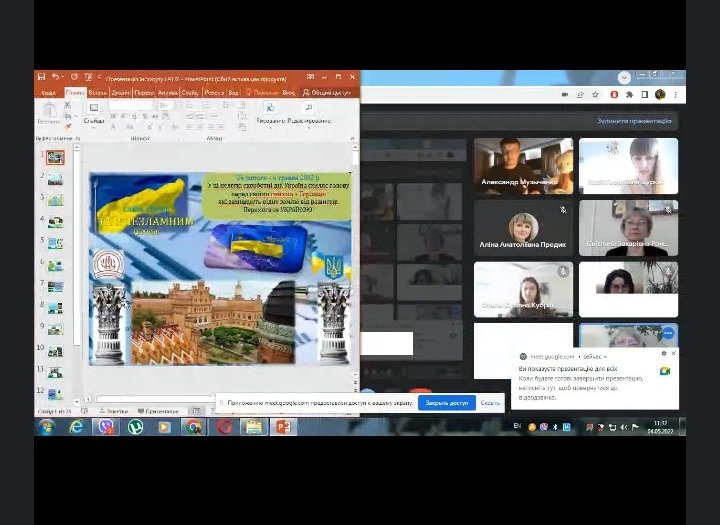The width and height of the screenshot is (720, 525).
Task: Open ribbon display options in PowerPoint title bar
Action: 310,77
